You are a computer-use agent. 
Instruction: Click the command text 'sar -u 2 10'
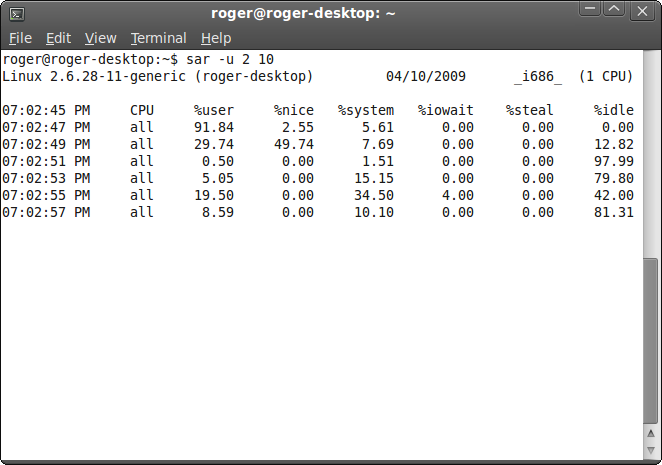230,59
